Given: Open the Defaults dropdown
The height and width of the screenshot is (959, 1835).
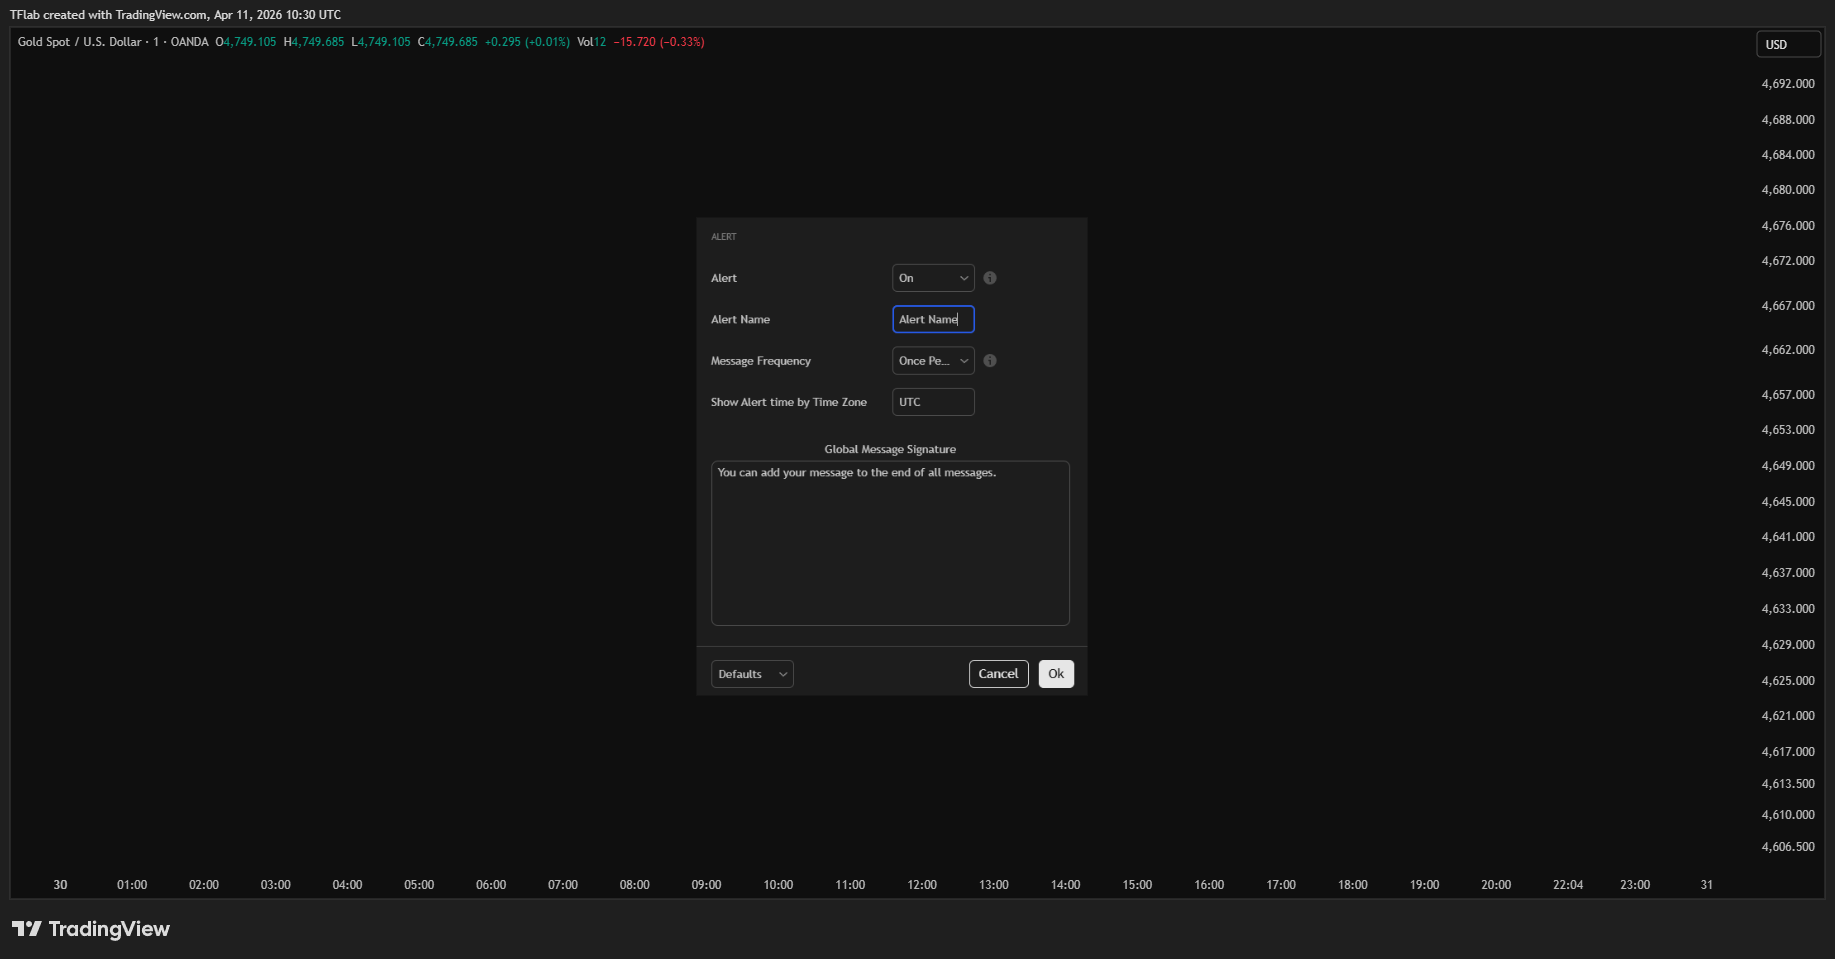Looking at the screenshot, I should 752,674.
